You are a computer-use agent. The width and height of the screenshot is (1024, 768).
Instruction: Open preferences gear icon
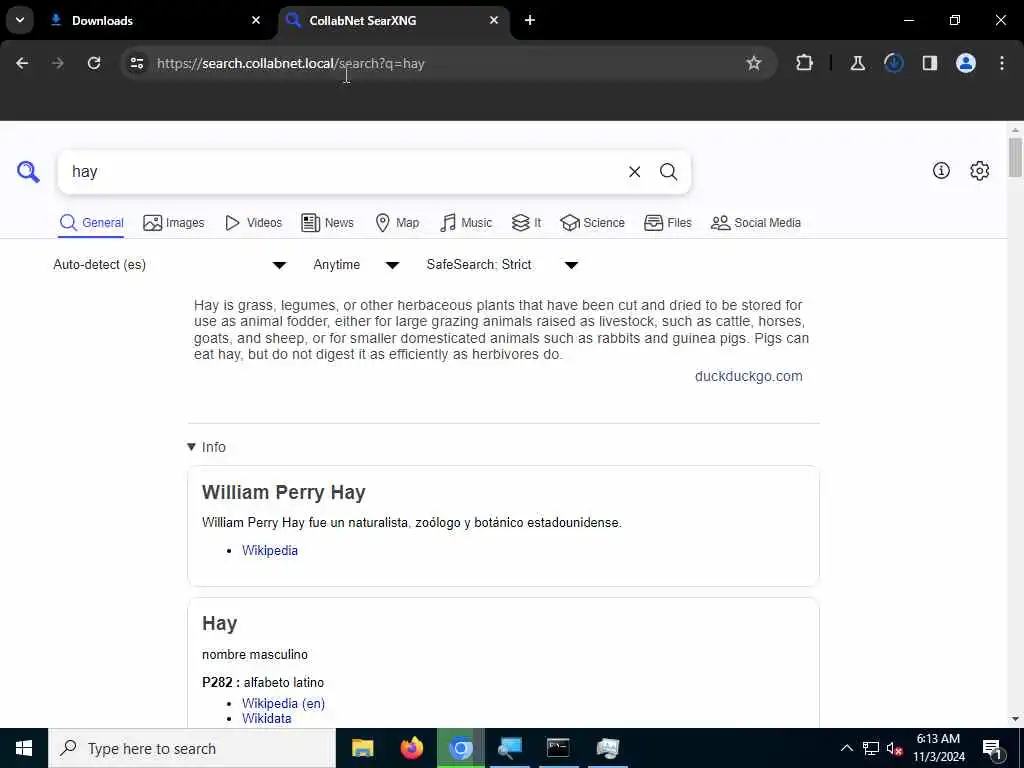coord(980,170)
